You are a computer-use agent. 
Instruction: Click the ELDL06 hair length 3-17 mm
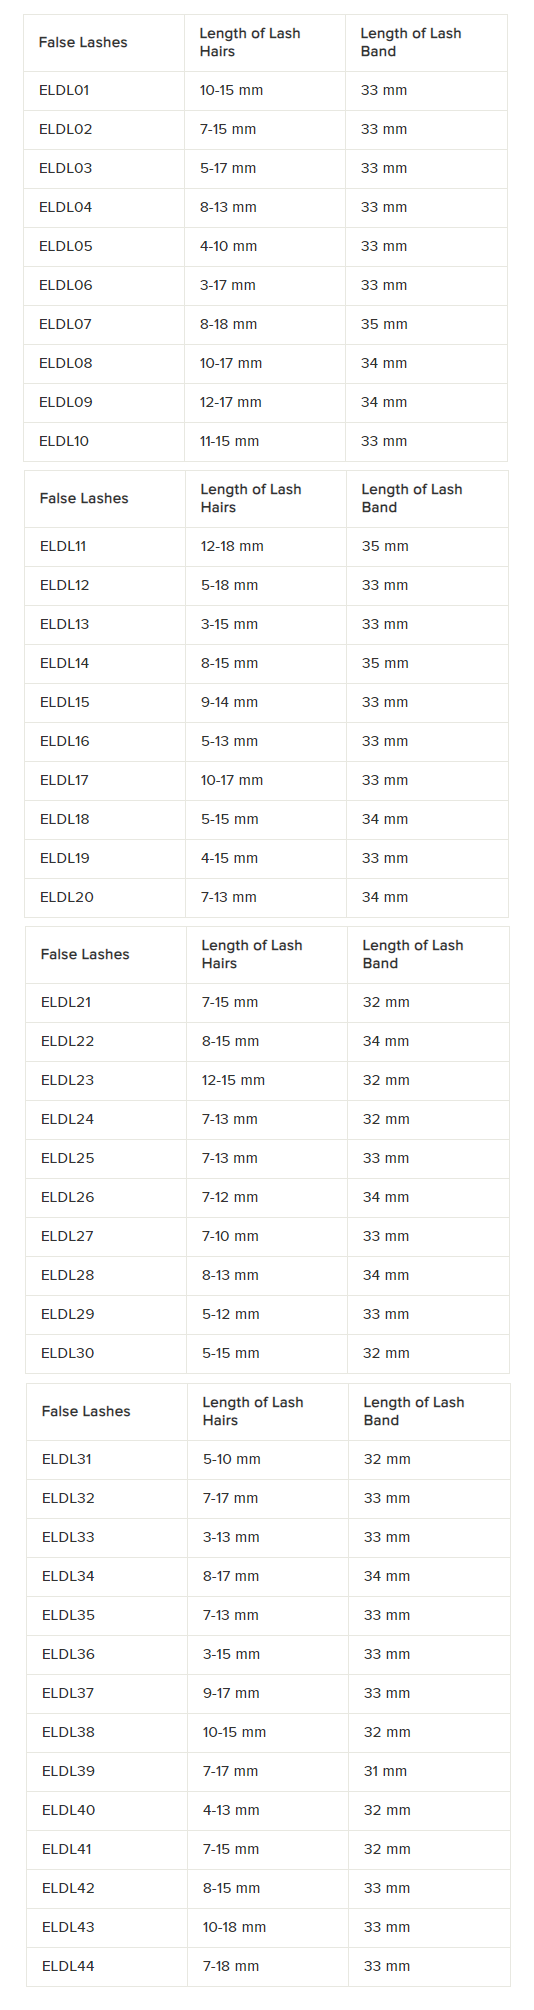click(228, 285)
